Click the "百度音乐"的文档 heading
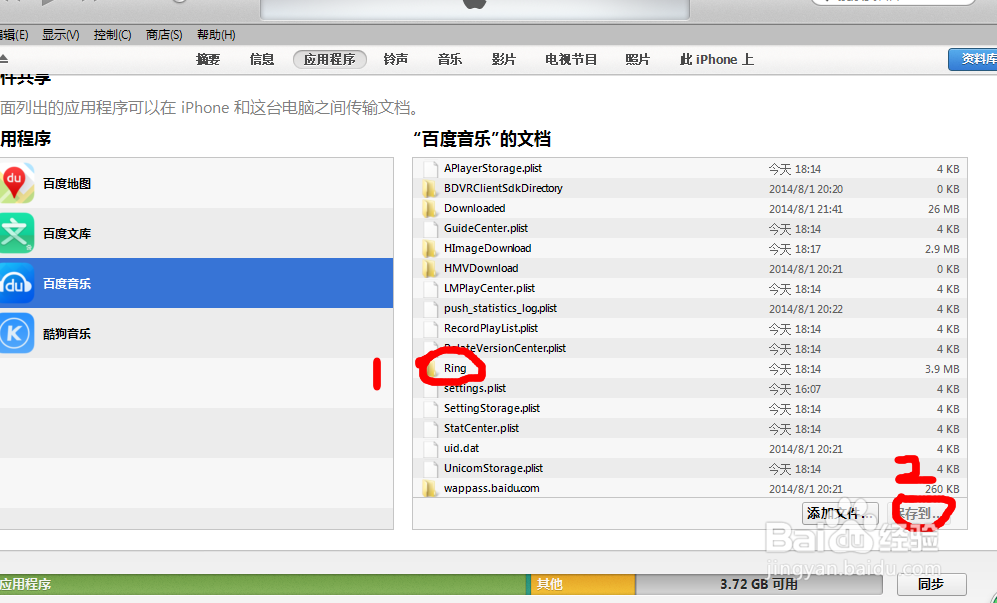This screenshot has width=997, height=603. [481, 139]
